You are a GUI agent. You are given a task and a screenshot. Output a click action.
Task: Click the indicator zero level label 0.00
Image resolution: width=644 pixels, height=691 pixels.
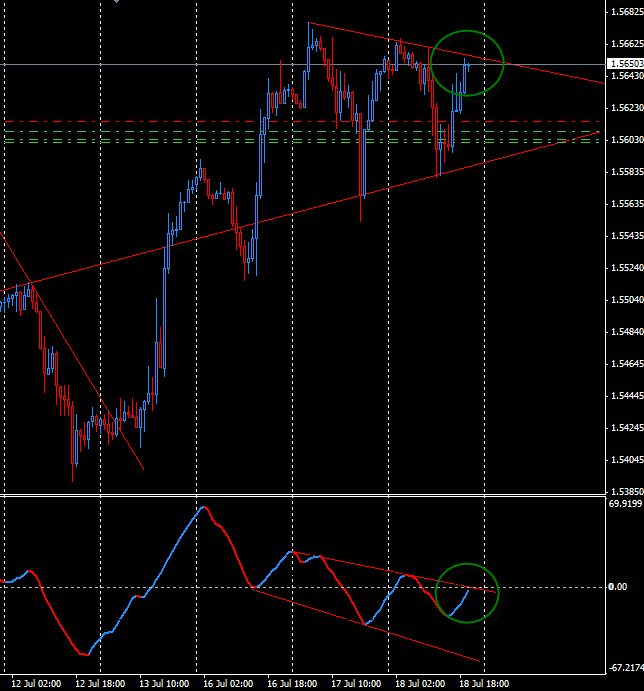(618, 587)
